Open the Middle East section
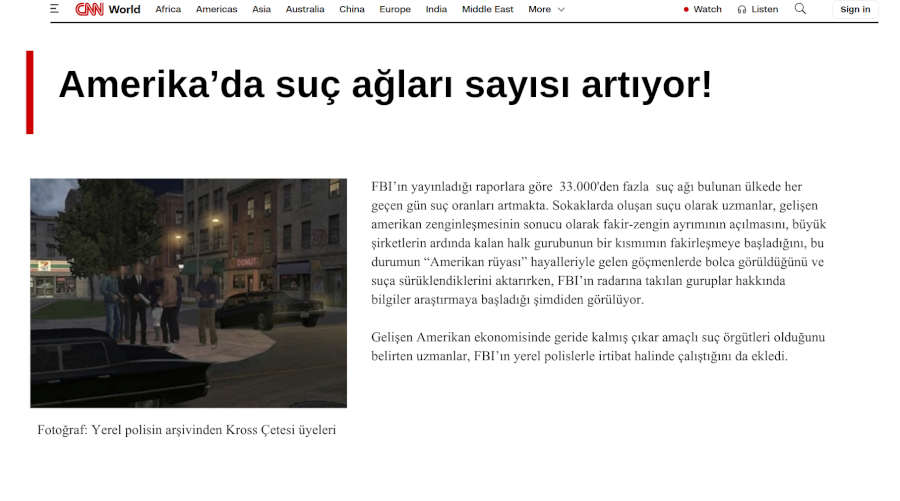 (487, 9)
